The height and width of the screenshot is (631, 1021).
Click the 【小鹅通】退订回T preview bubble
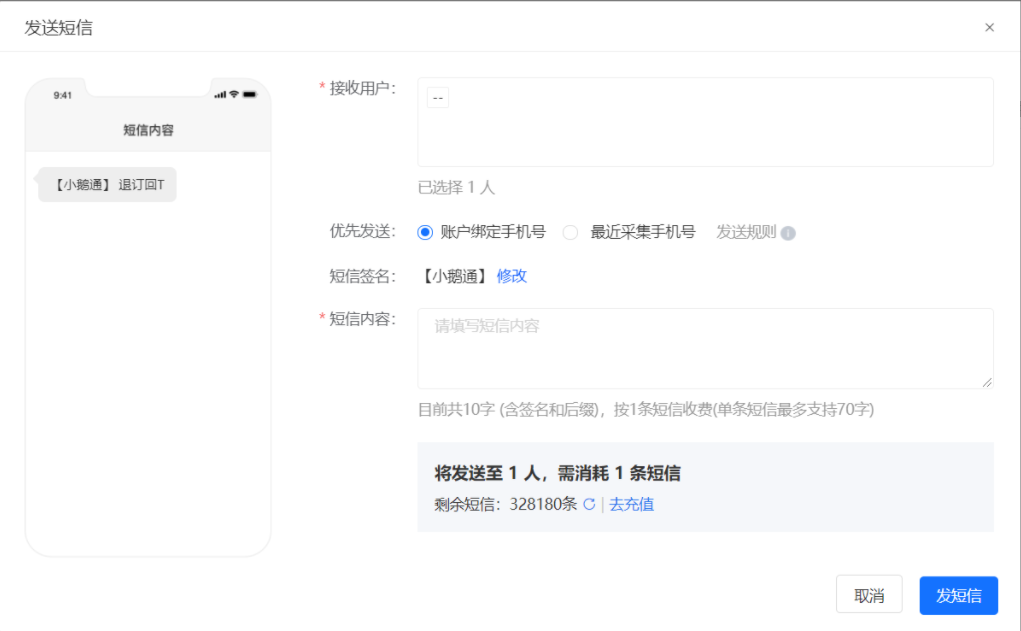click(107, 185)
